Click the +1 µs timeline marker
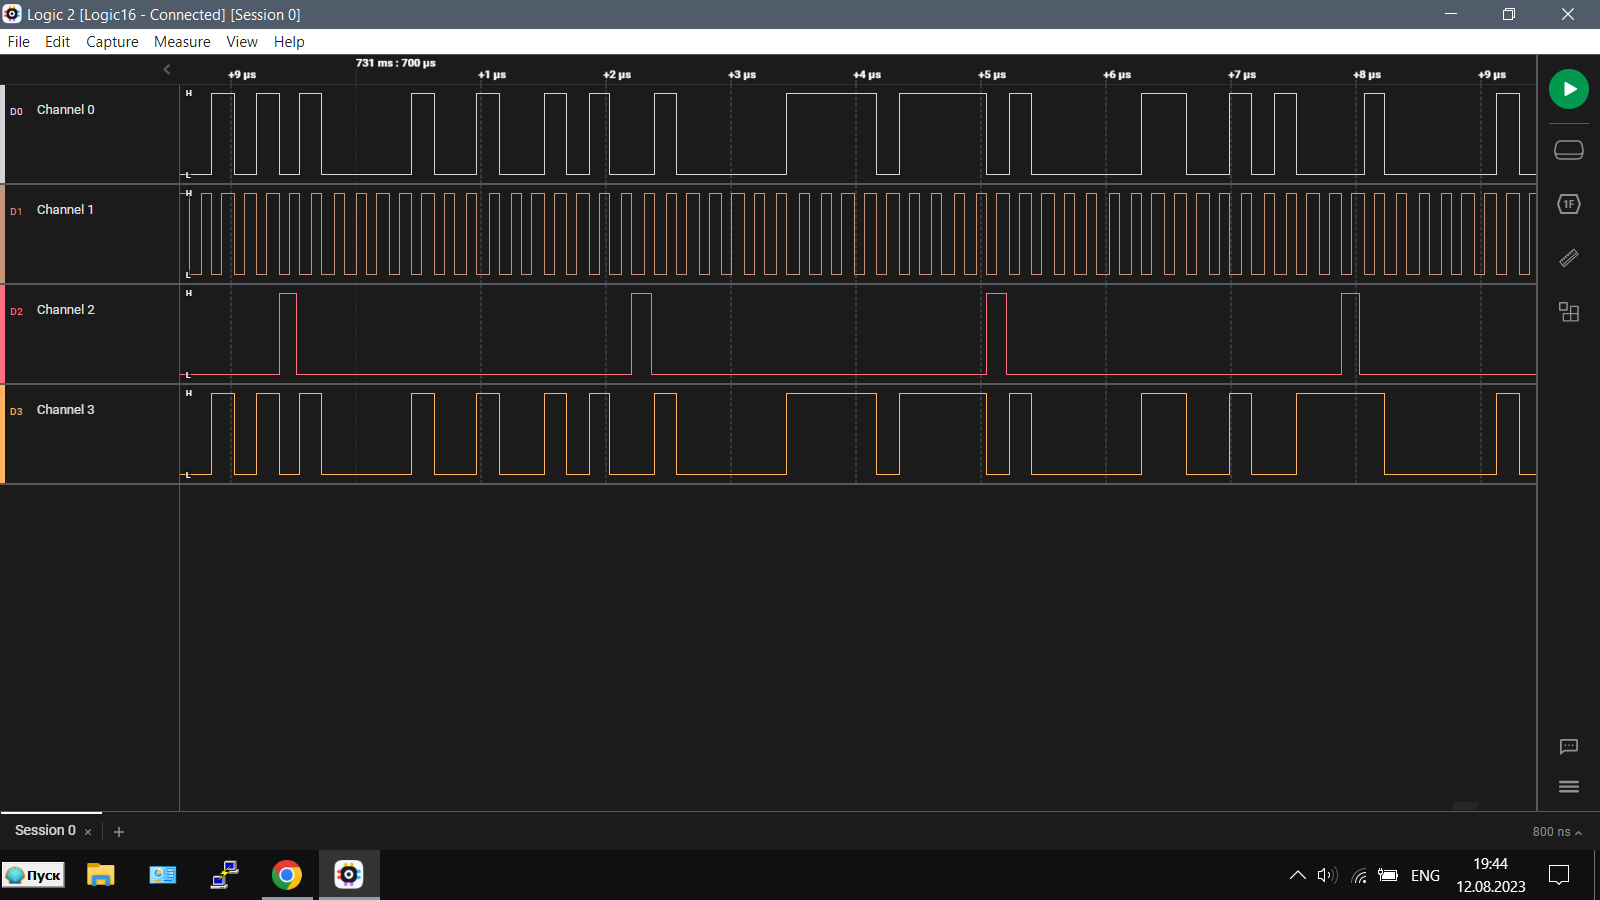The image size is (1600, 900). tap(492, 75)
